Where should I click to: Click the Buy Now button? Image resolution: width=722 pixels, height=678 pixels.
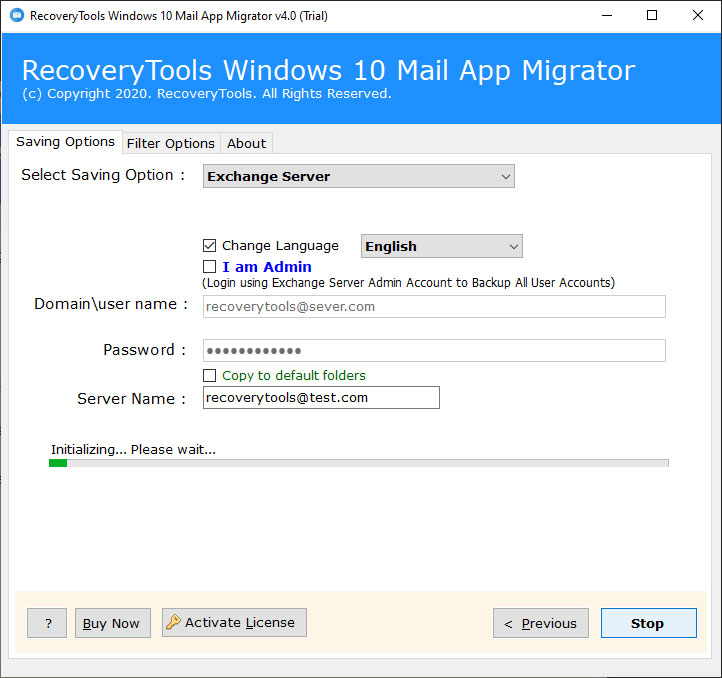[113, 623]
